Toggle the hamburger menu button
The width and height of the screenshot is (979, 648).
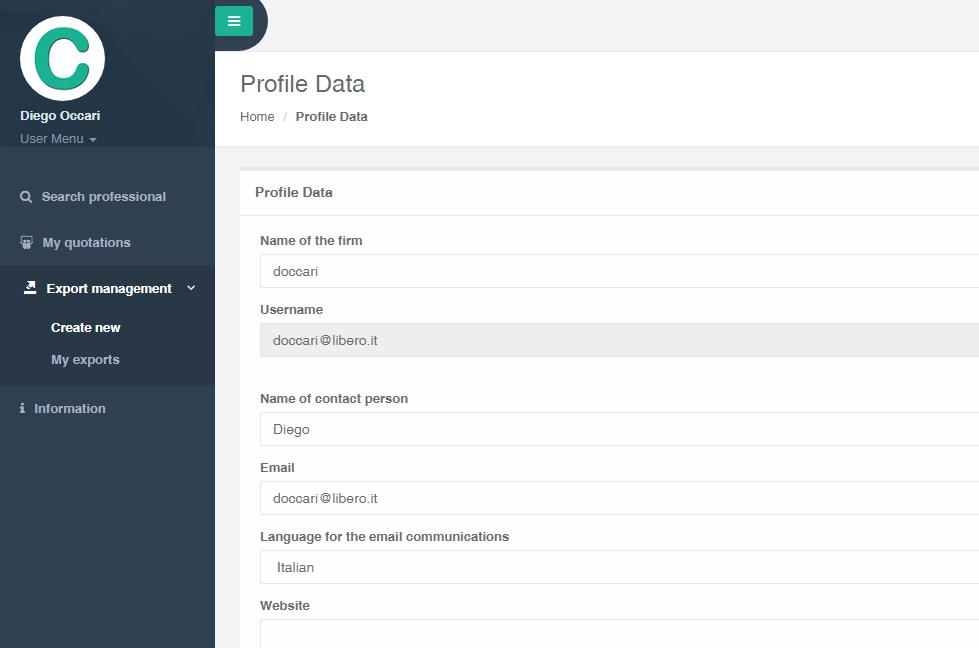pos(234,21)
